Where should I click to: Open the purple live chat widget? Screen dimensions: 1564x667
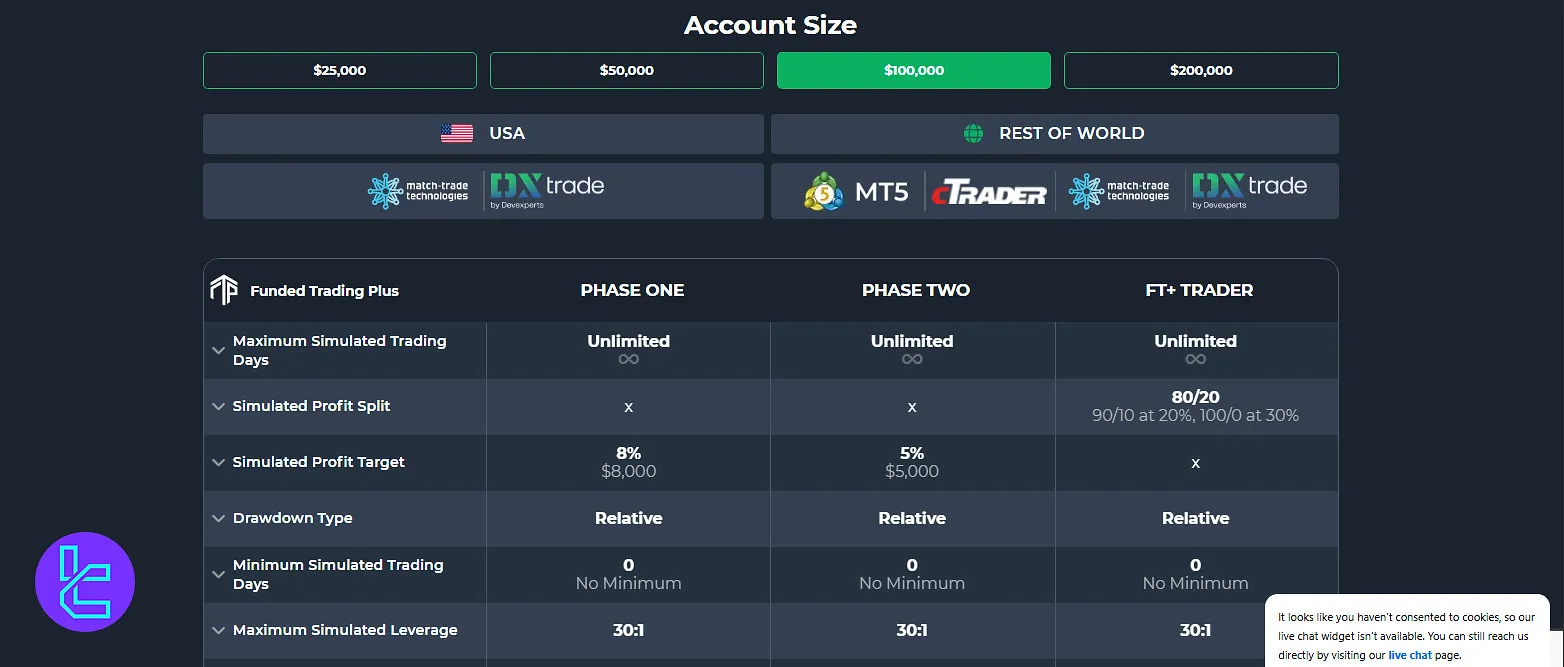tap(85, 581)
